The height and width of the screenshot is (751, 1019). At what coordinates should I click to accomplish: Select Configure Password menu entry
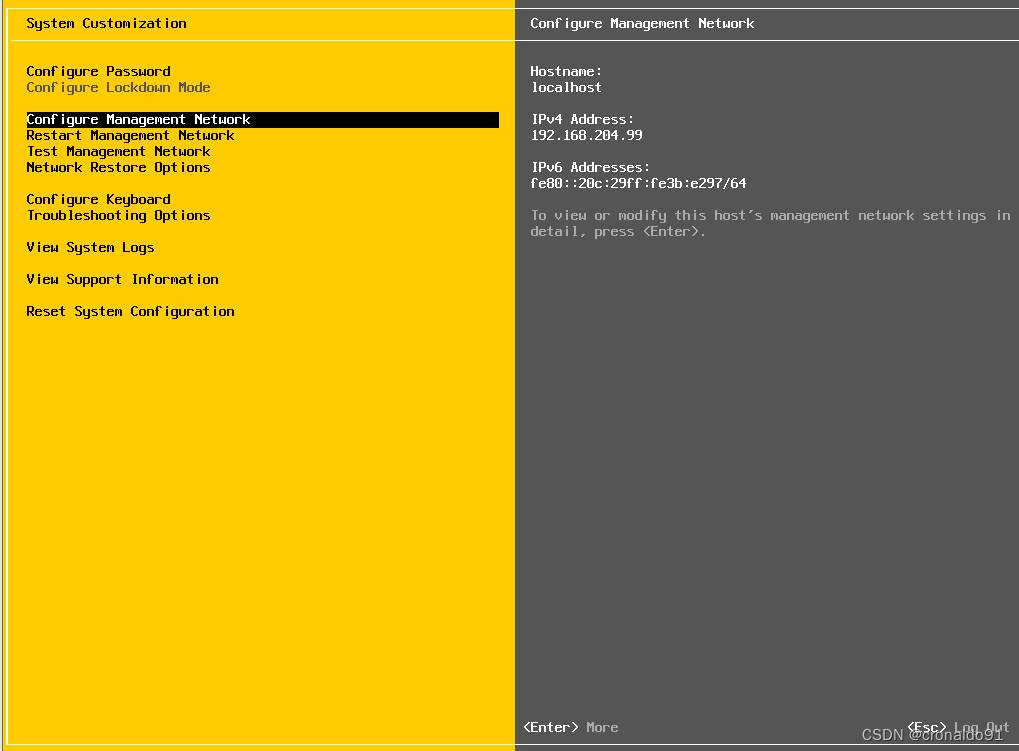(98, 71)
